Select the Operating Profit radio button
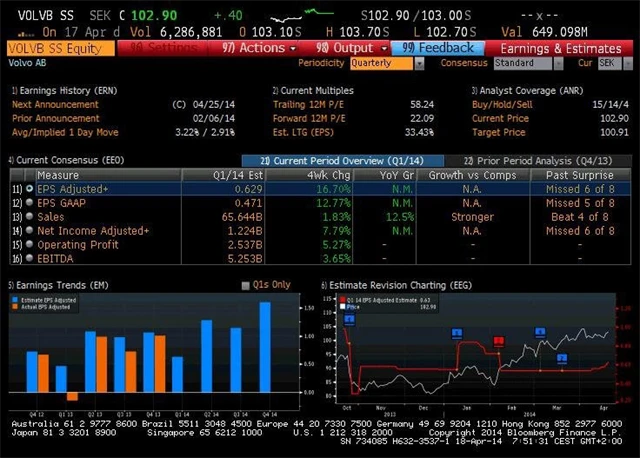640x458 pixels. pos(29,244)
